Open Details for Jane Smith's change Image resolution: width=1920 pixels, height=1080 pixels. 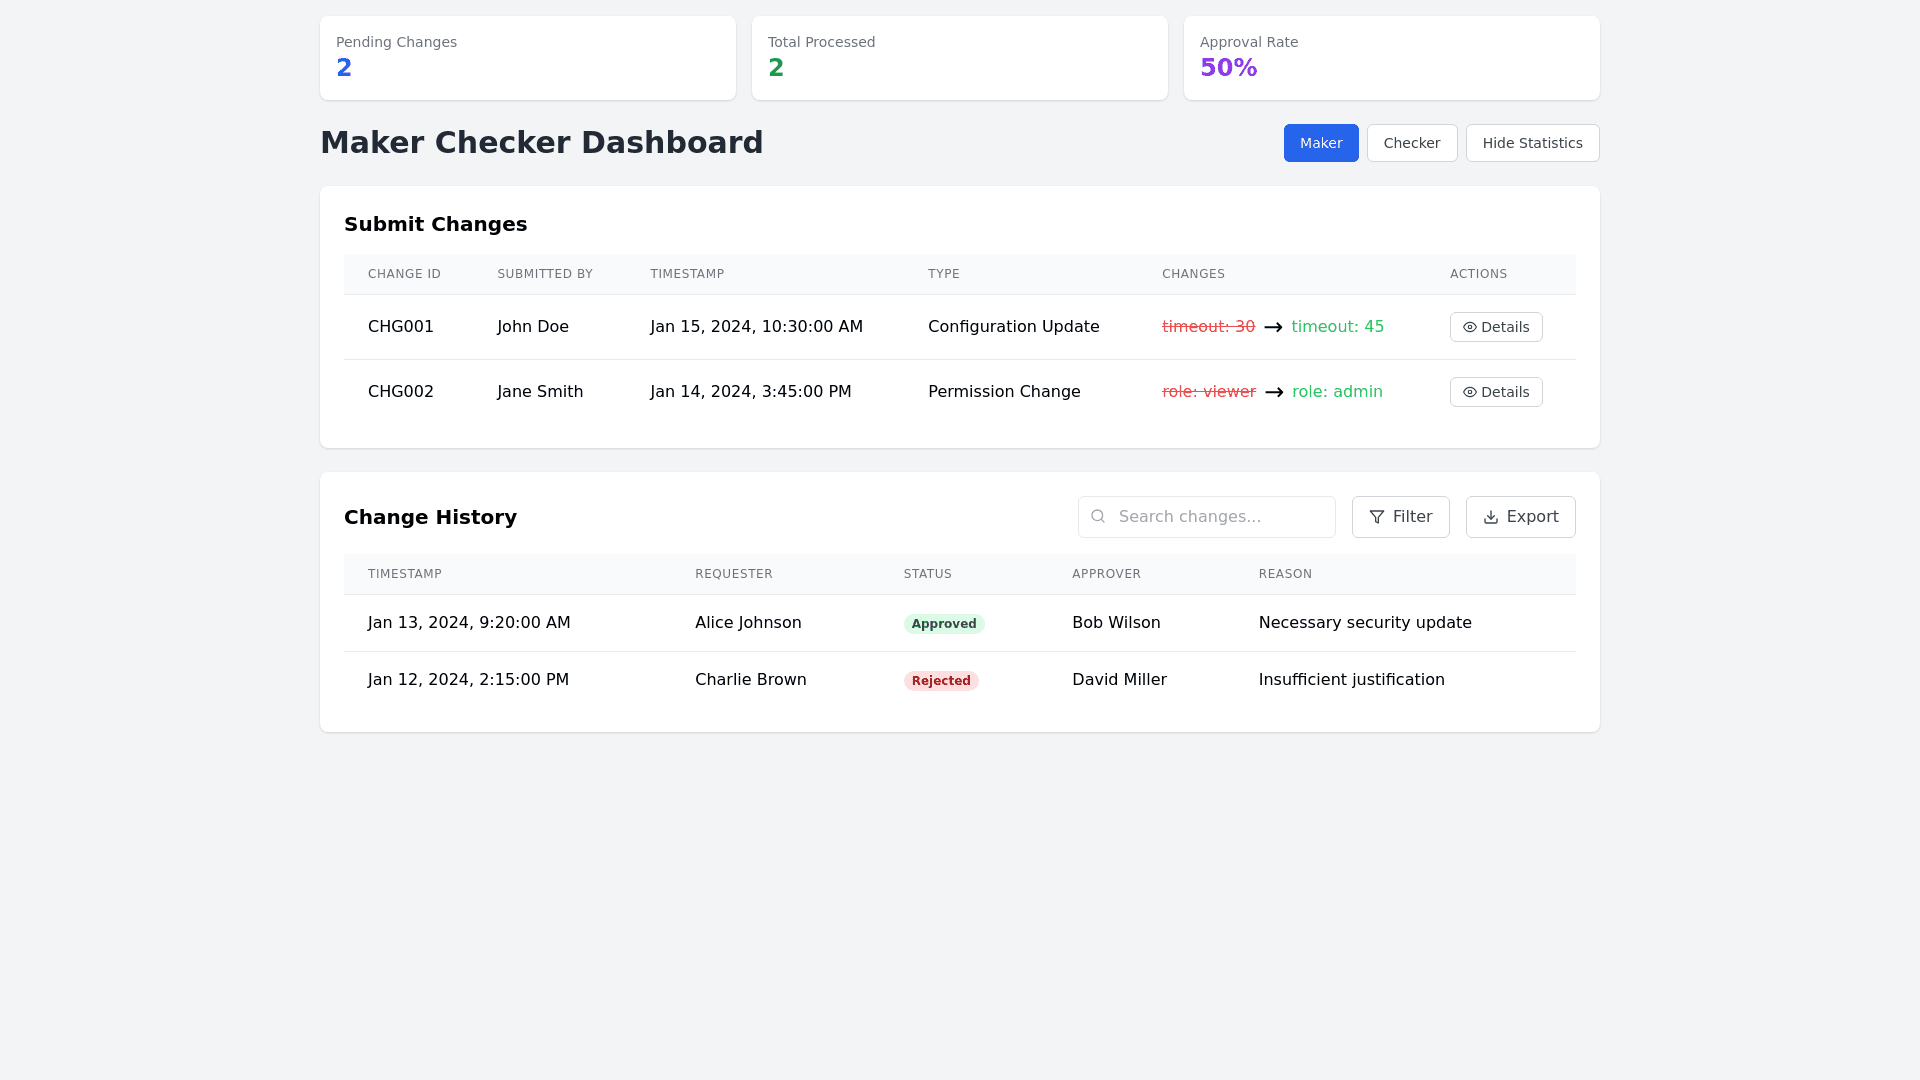pos(1495,392)
